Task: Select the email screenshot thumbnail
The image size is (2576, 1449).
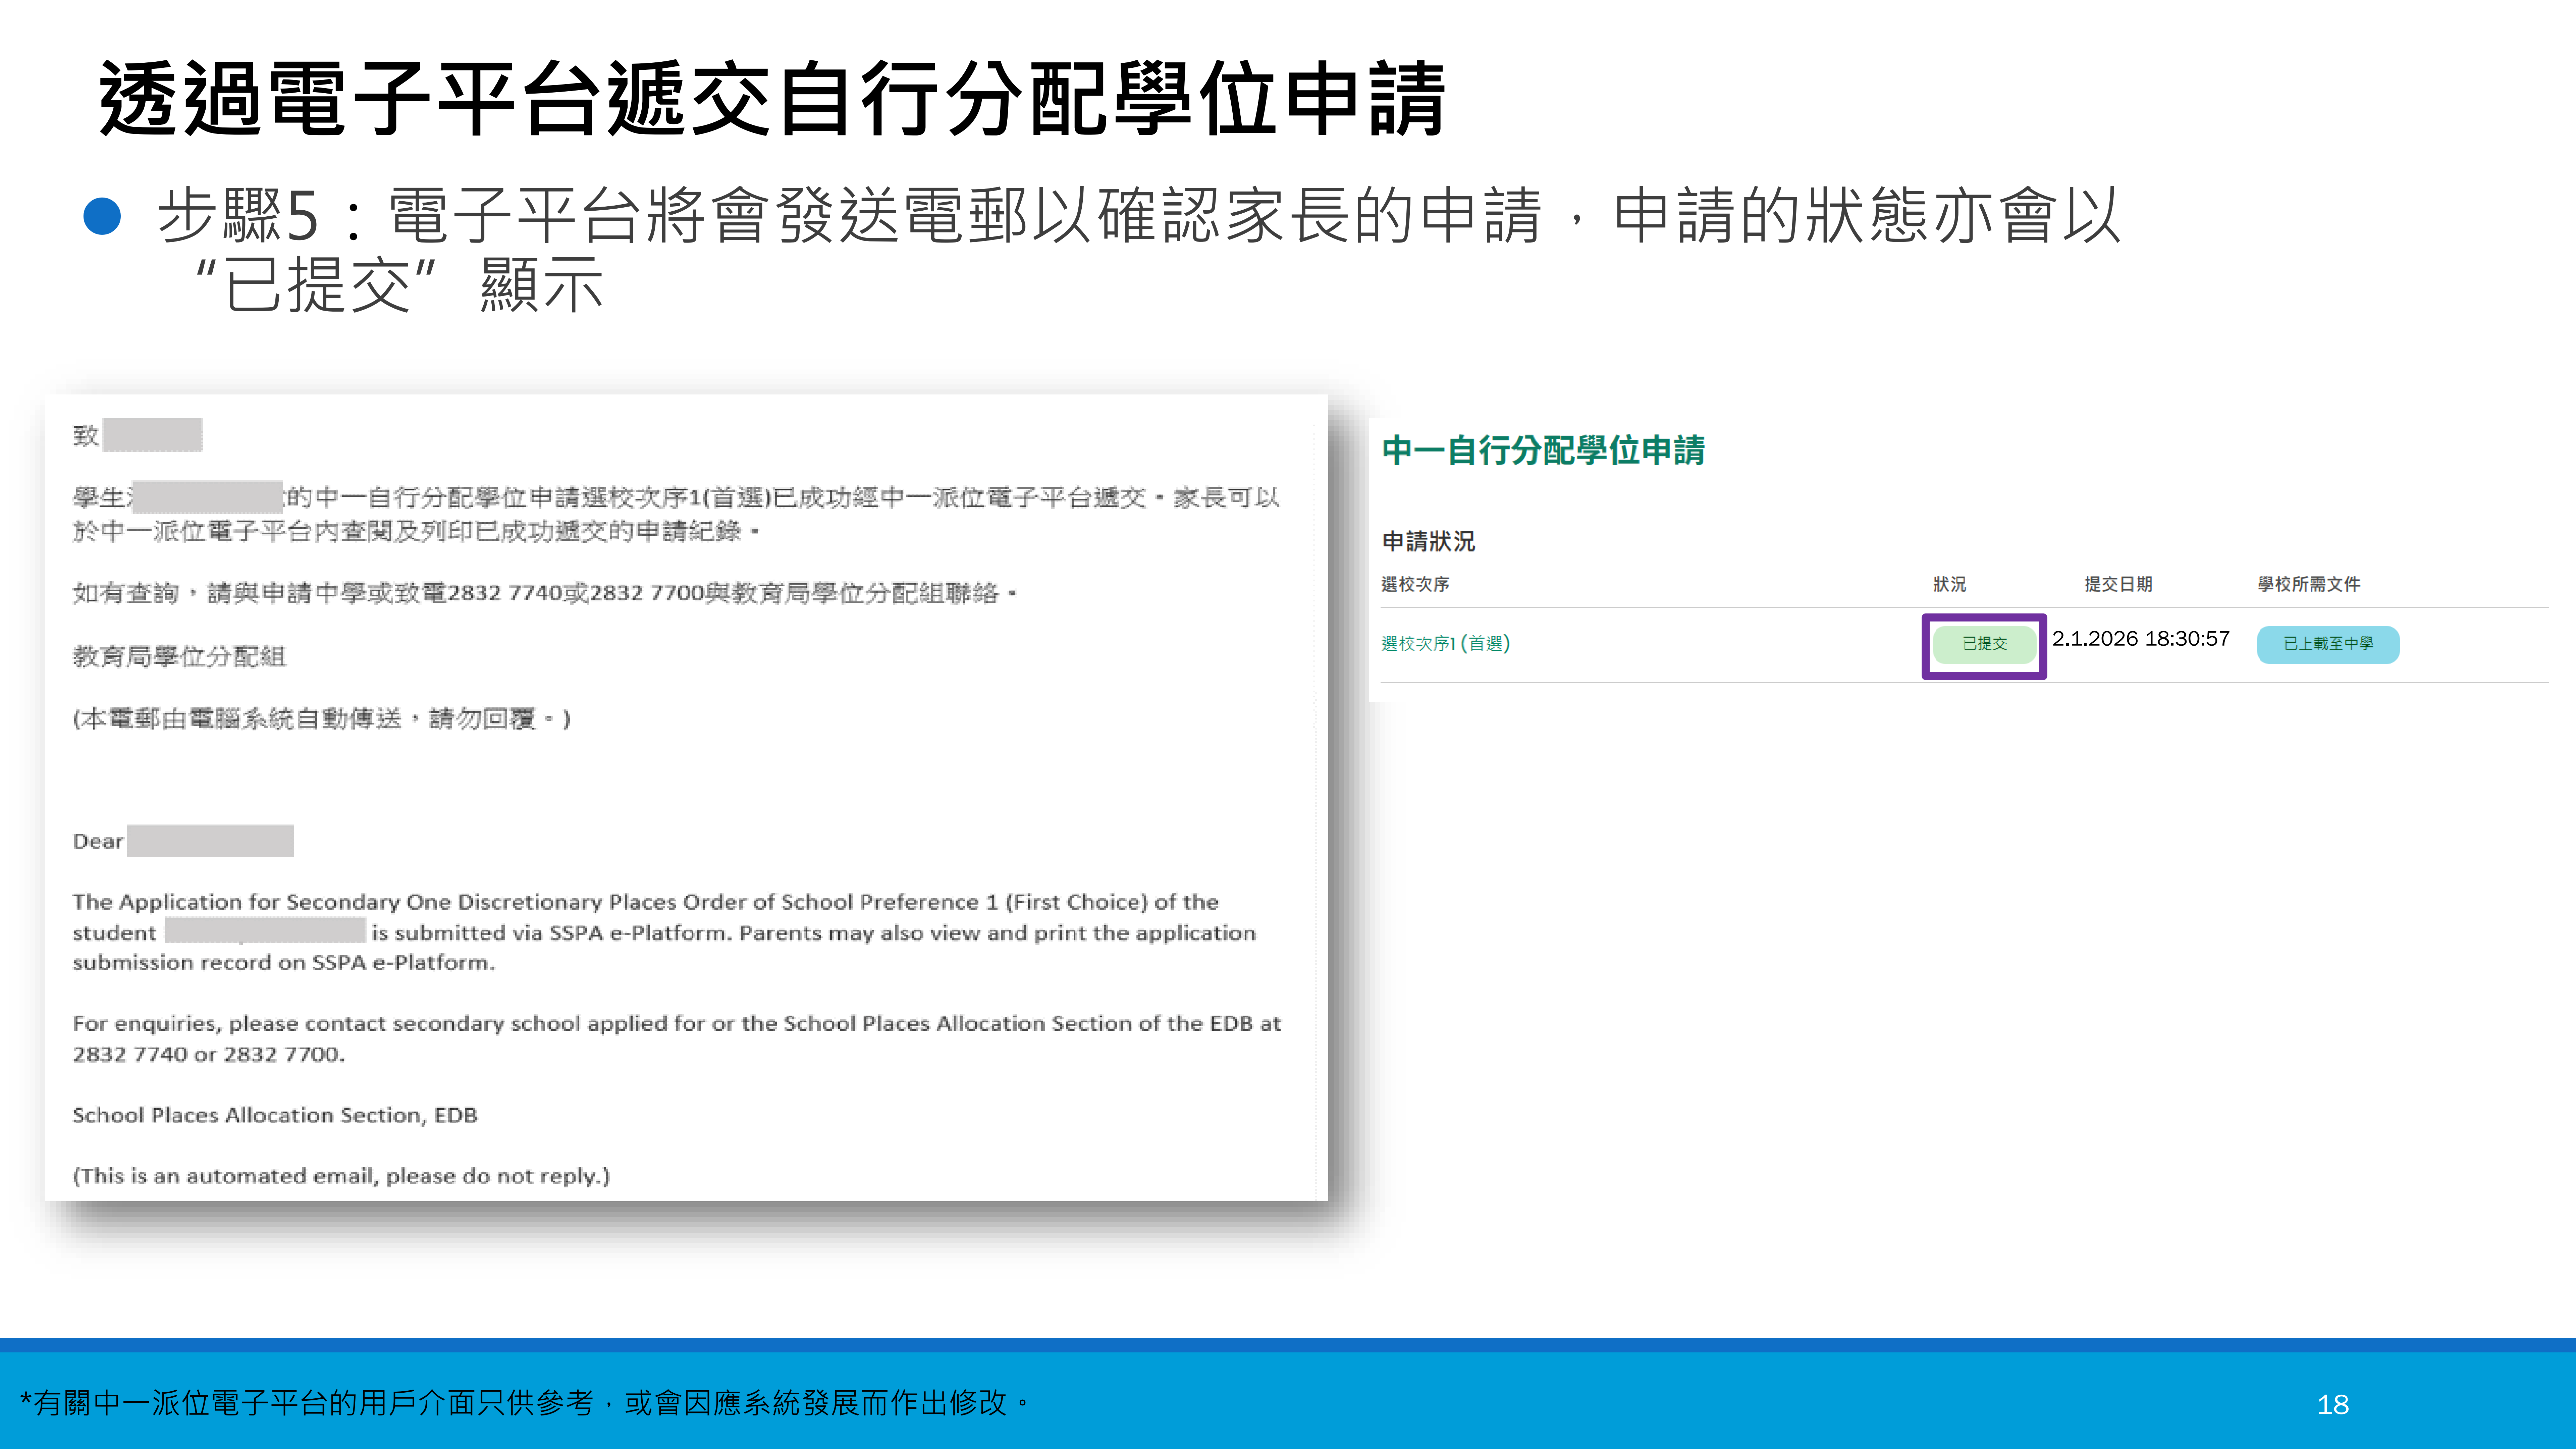Action: point(690,810)
